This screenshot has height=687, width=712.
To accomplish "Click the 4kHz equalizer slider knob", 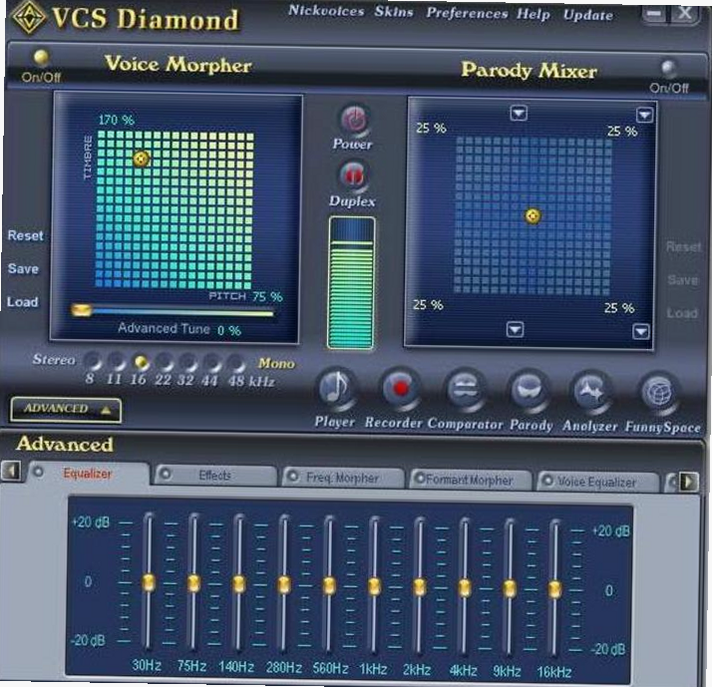I will click(464, 588).
